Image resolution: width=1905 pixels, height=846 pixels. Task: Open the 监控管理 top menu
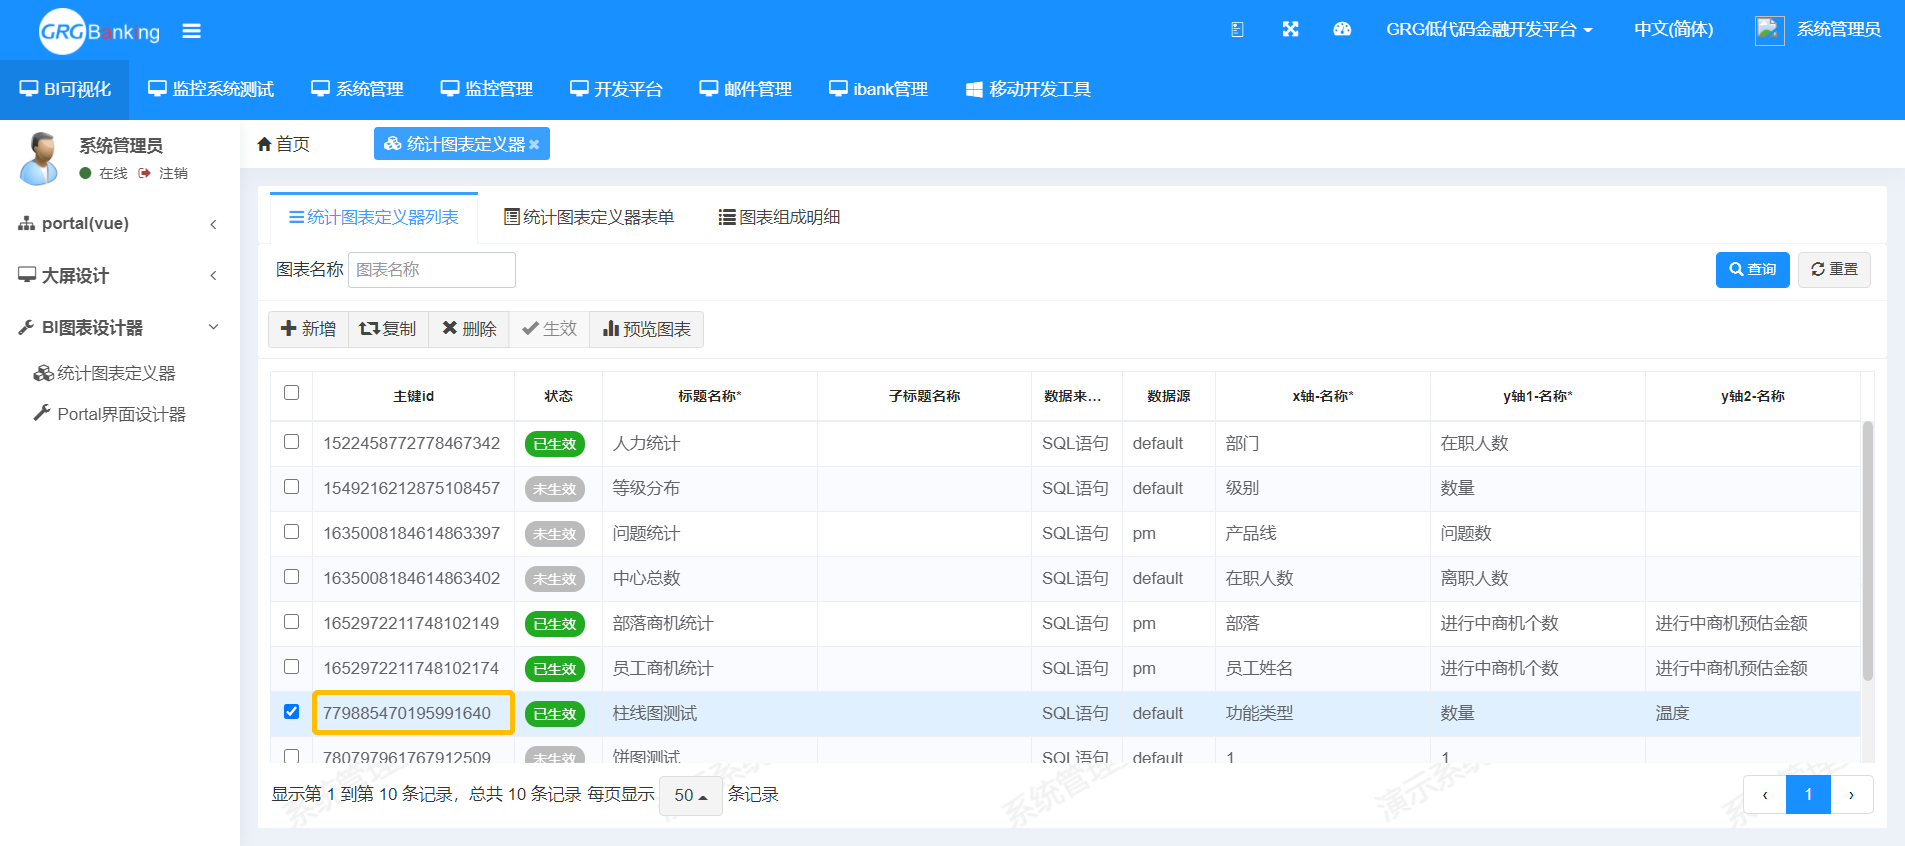point(487,89)
